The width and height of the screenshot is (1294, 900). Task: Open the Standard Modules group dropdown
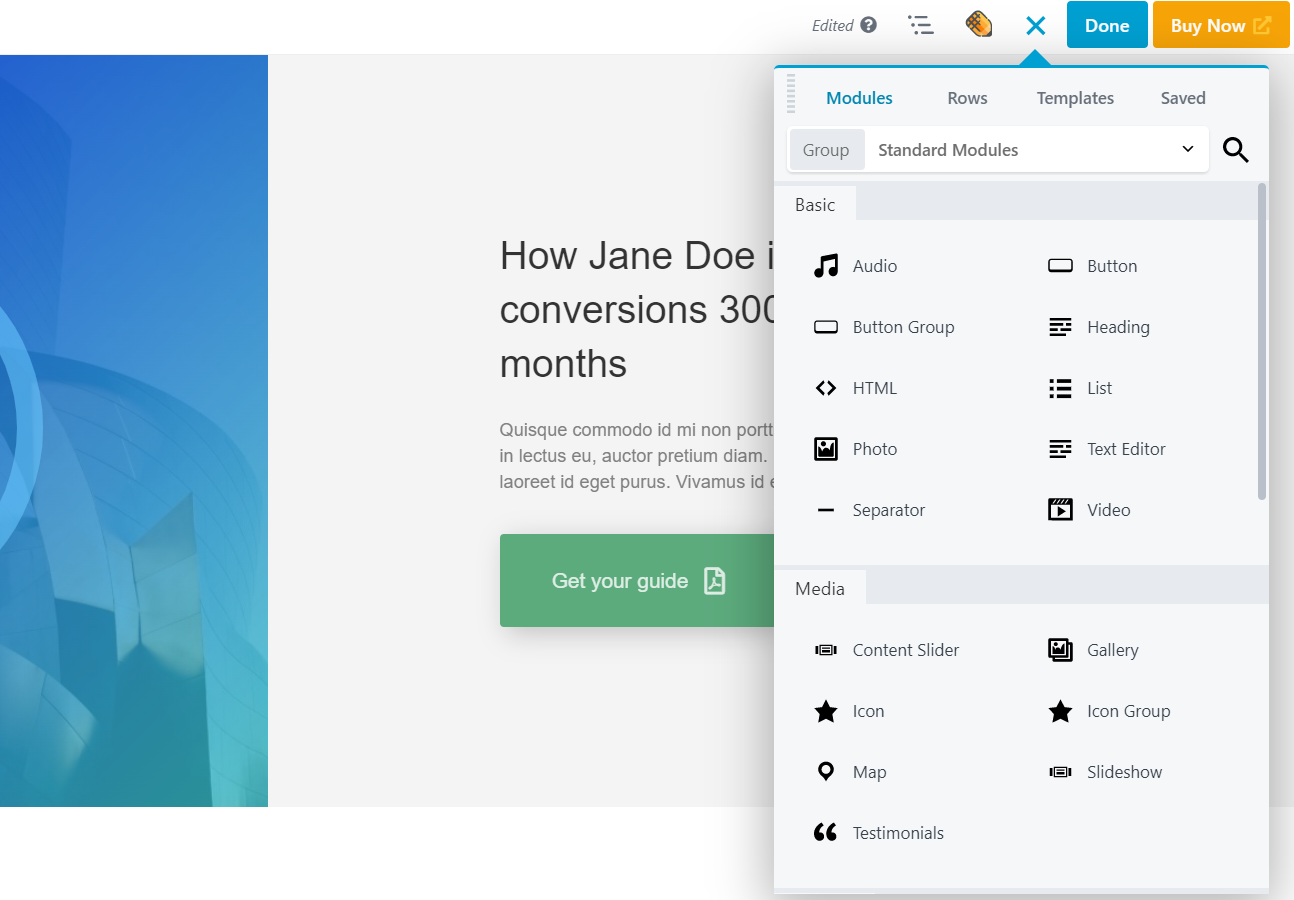tap(1035, 150)
